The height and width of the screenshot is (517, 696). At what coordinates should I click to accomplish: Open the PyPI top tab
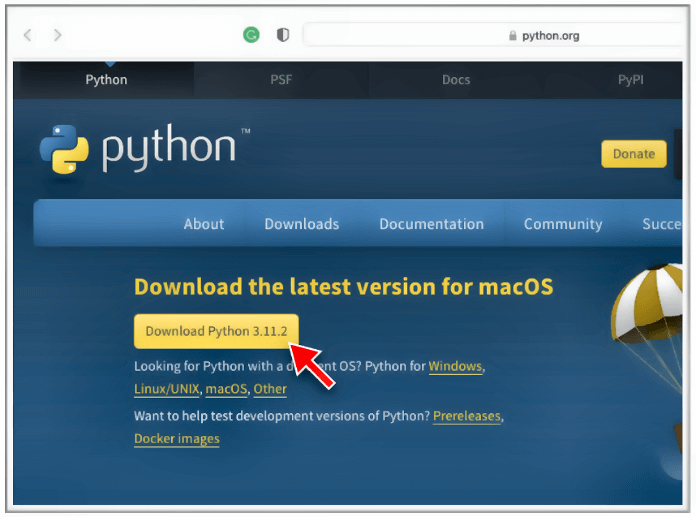click(x=630, y=80)
